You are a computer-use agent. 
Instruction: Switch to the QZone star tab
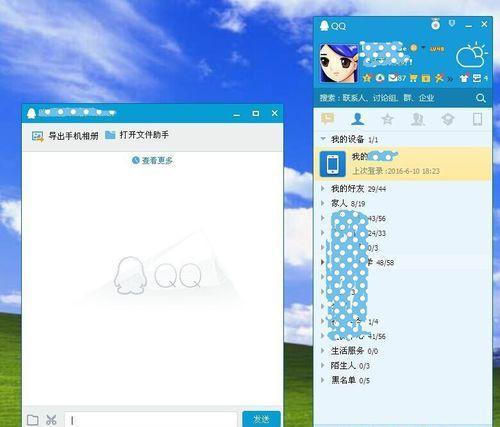pyautogui.click(x=387, y=119)
